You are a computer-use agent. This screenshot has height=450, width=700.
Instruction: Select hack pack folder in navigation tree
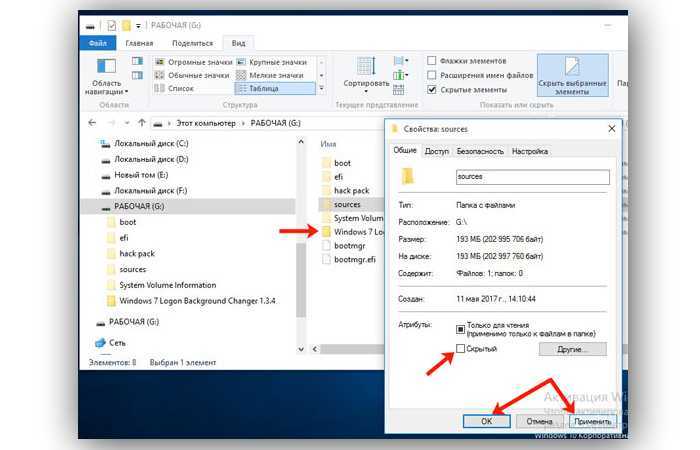coord(137,254)
